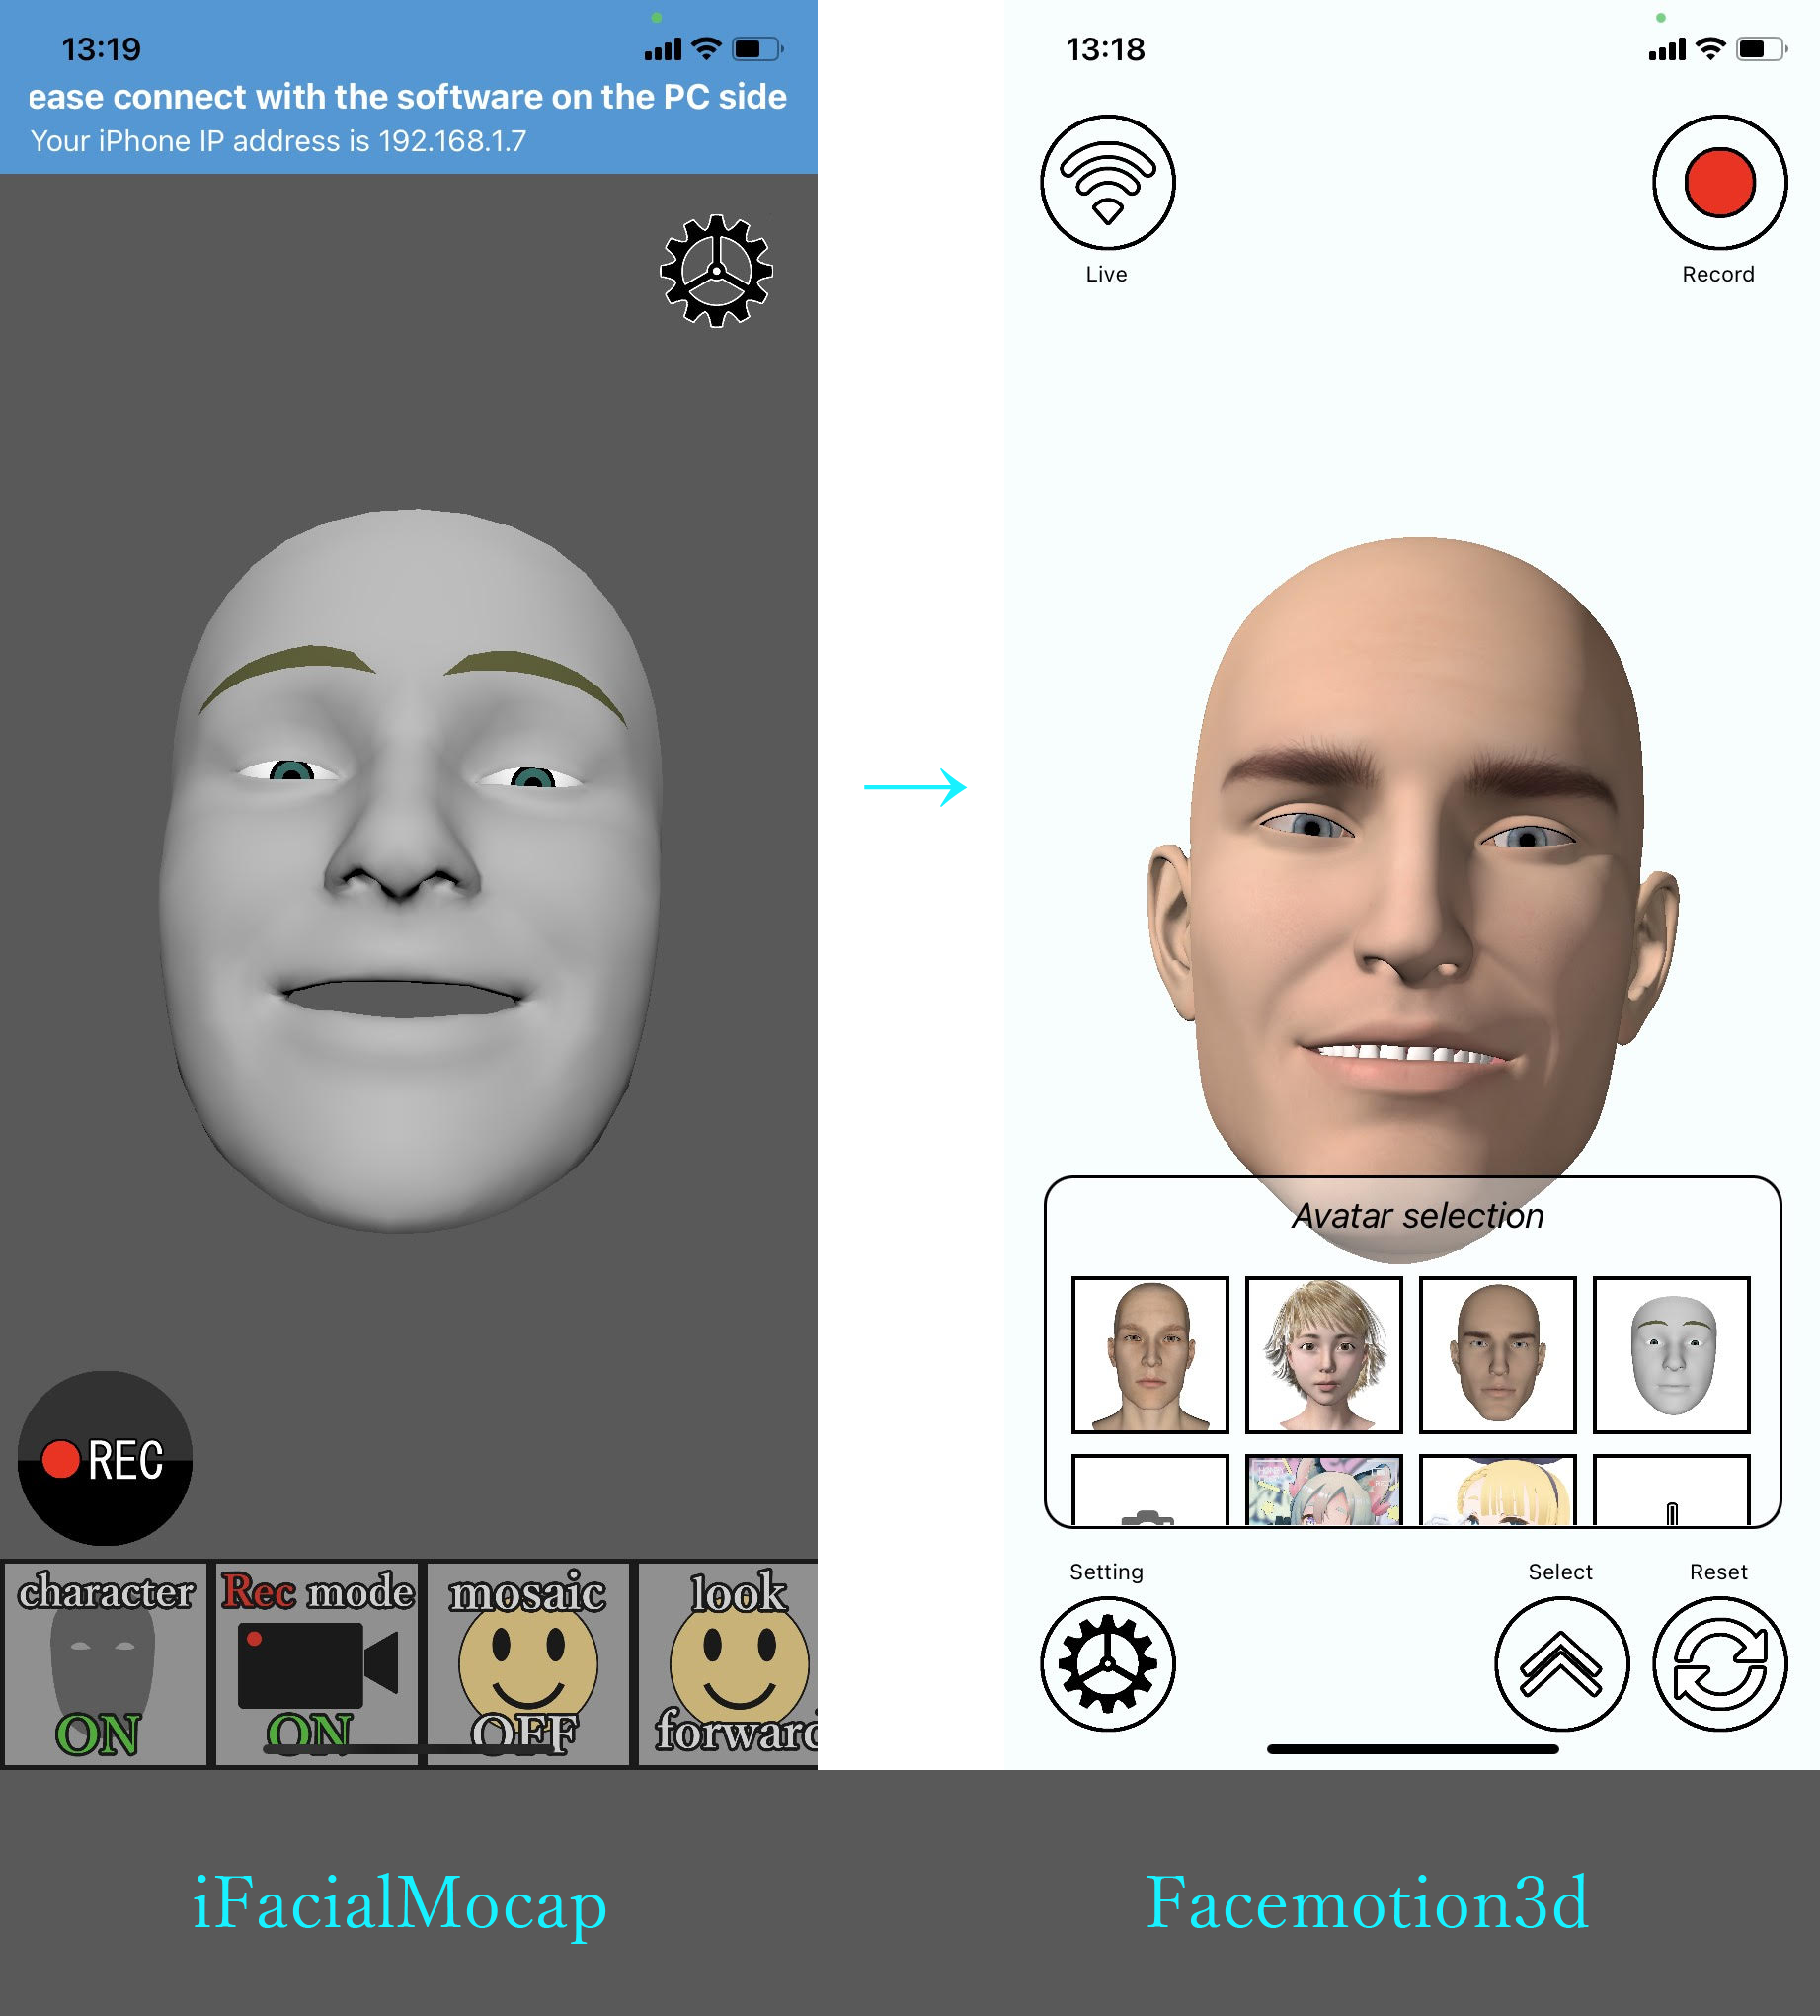Tap the home indicator bar in Facemotion3d
1820x2016 pixels.
(x=1413, y=1749)
